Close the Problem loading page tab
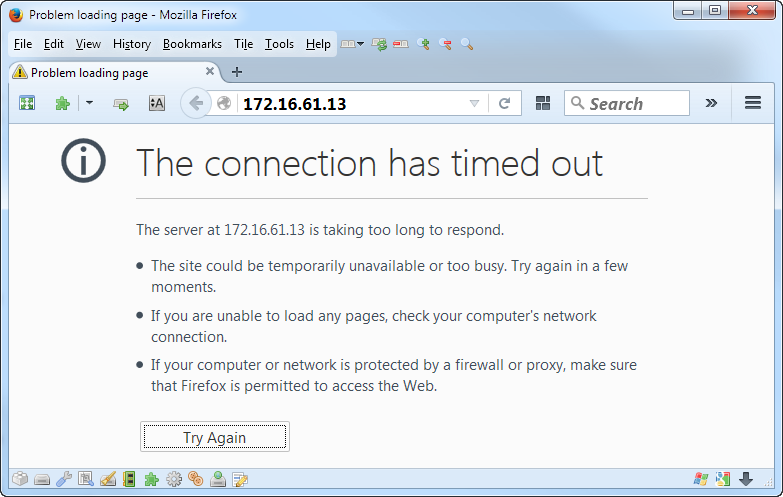Screen dimensions: 783x497 (x=210, y=72)
